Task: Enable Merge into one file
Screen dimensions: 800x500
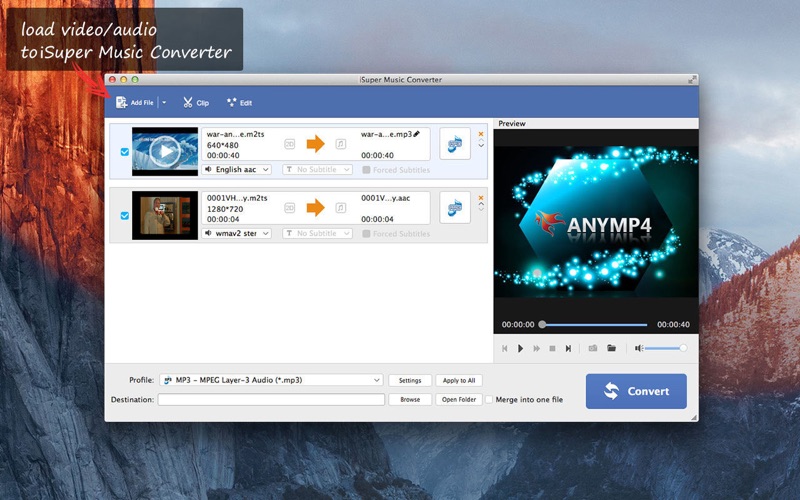Action: pos(490,400)
